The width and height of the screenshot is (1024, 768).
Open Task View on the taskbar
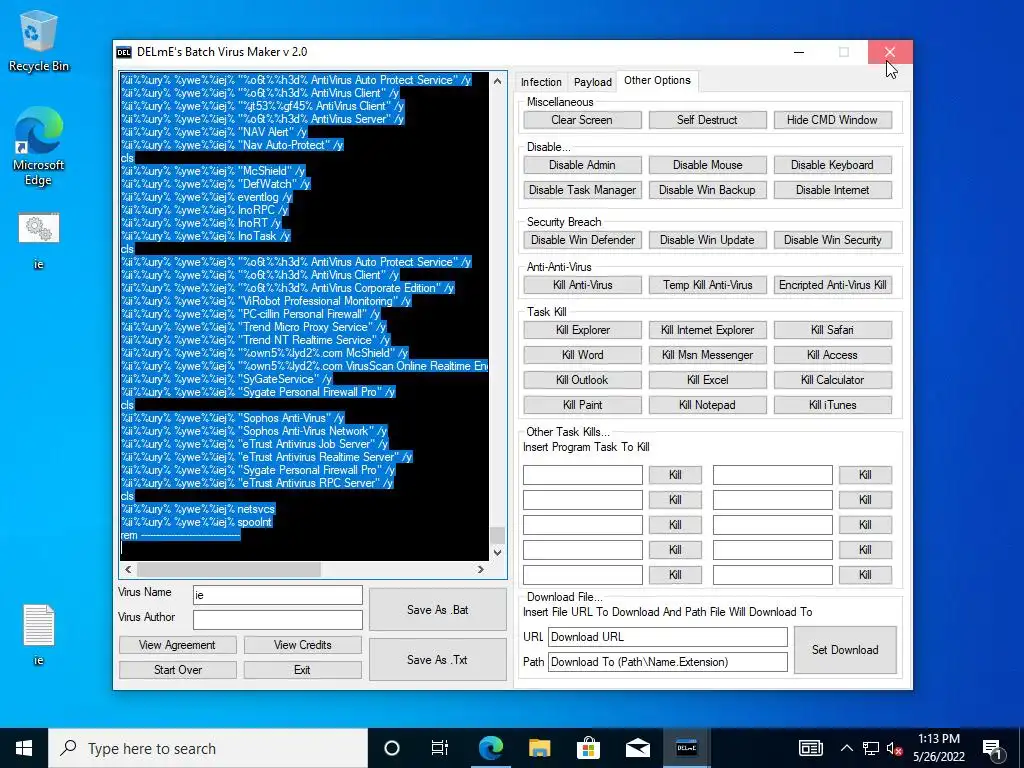coord(440,748)
